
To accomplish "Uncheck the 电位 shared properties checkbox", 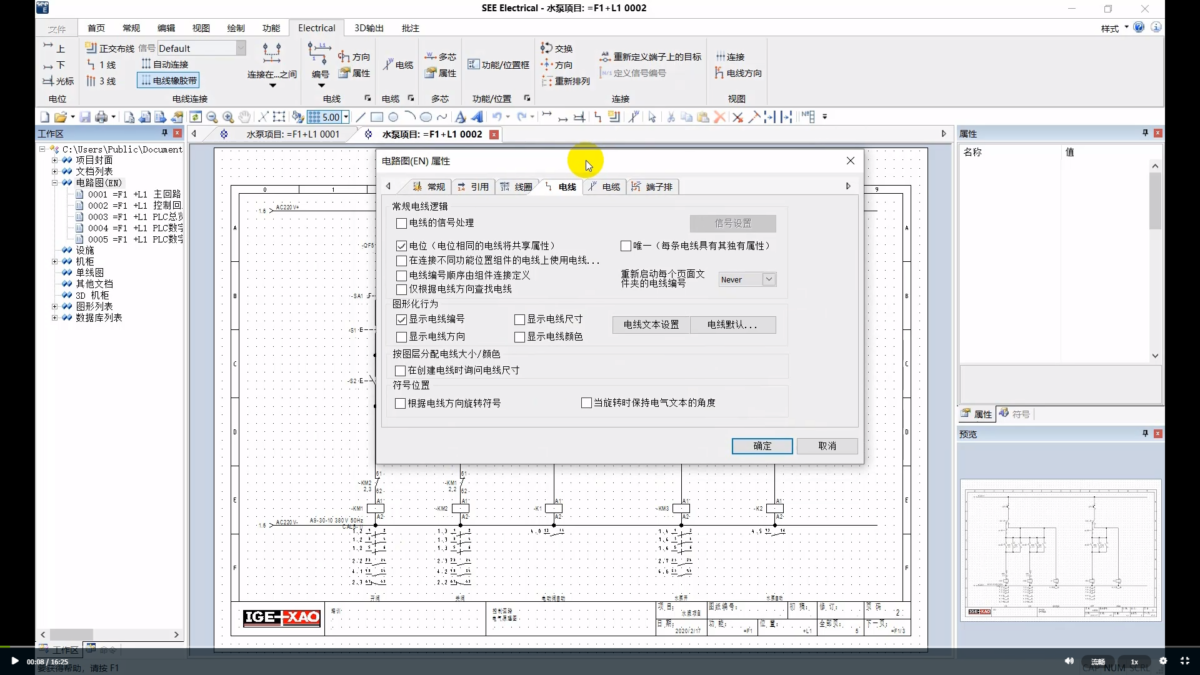I will click(402, 245).
